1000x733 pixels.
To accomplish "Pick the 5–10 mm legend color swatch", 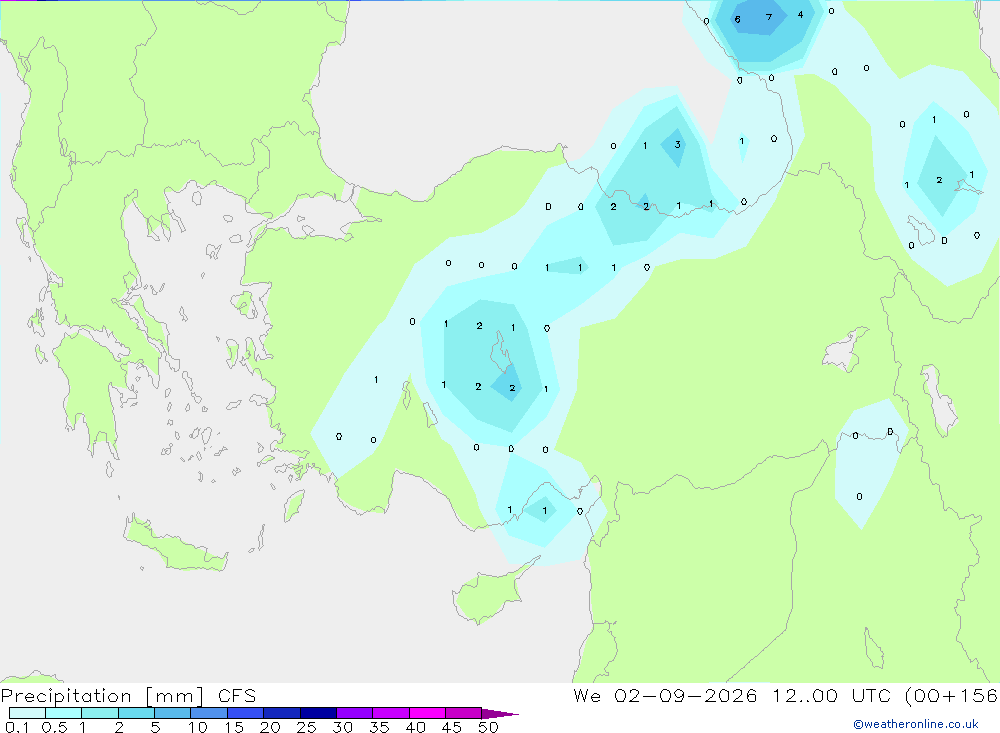I will tap(173, 713).
